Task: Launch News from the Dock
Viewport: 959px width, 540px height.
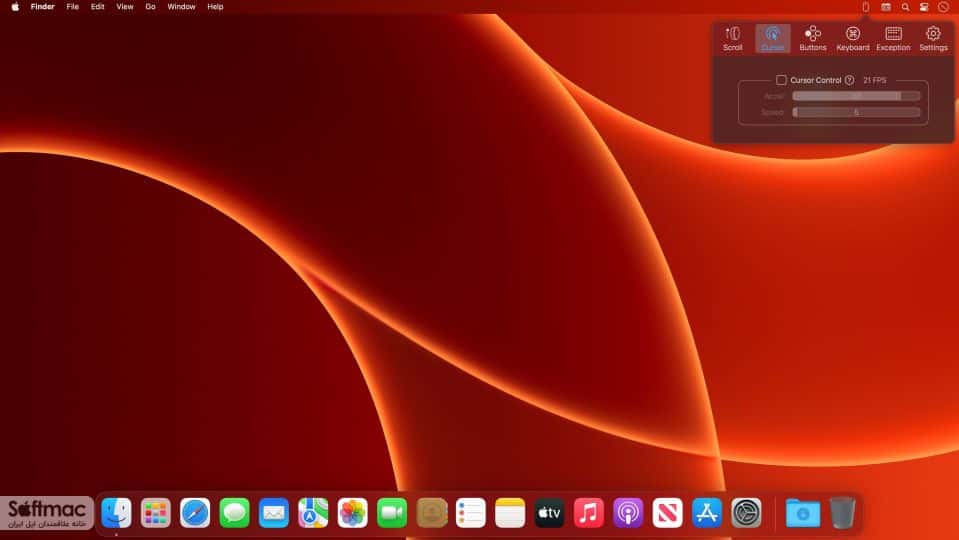Action: coord(667,512)
